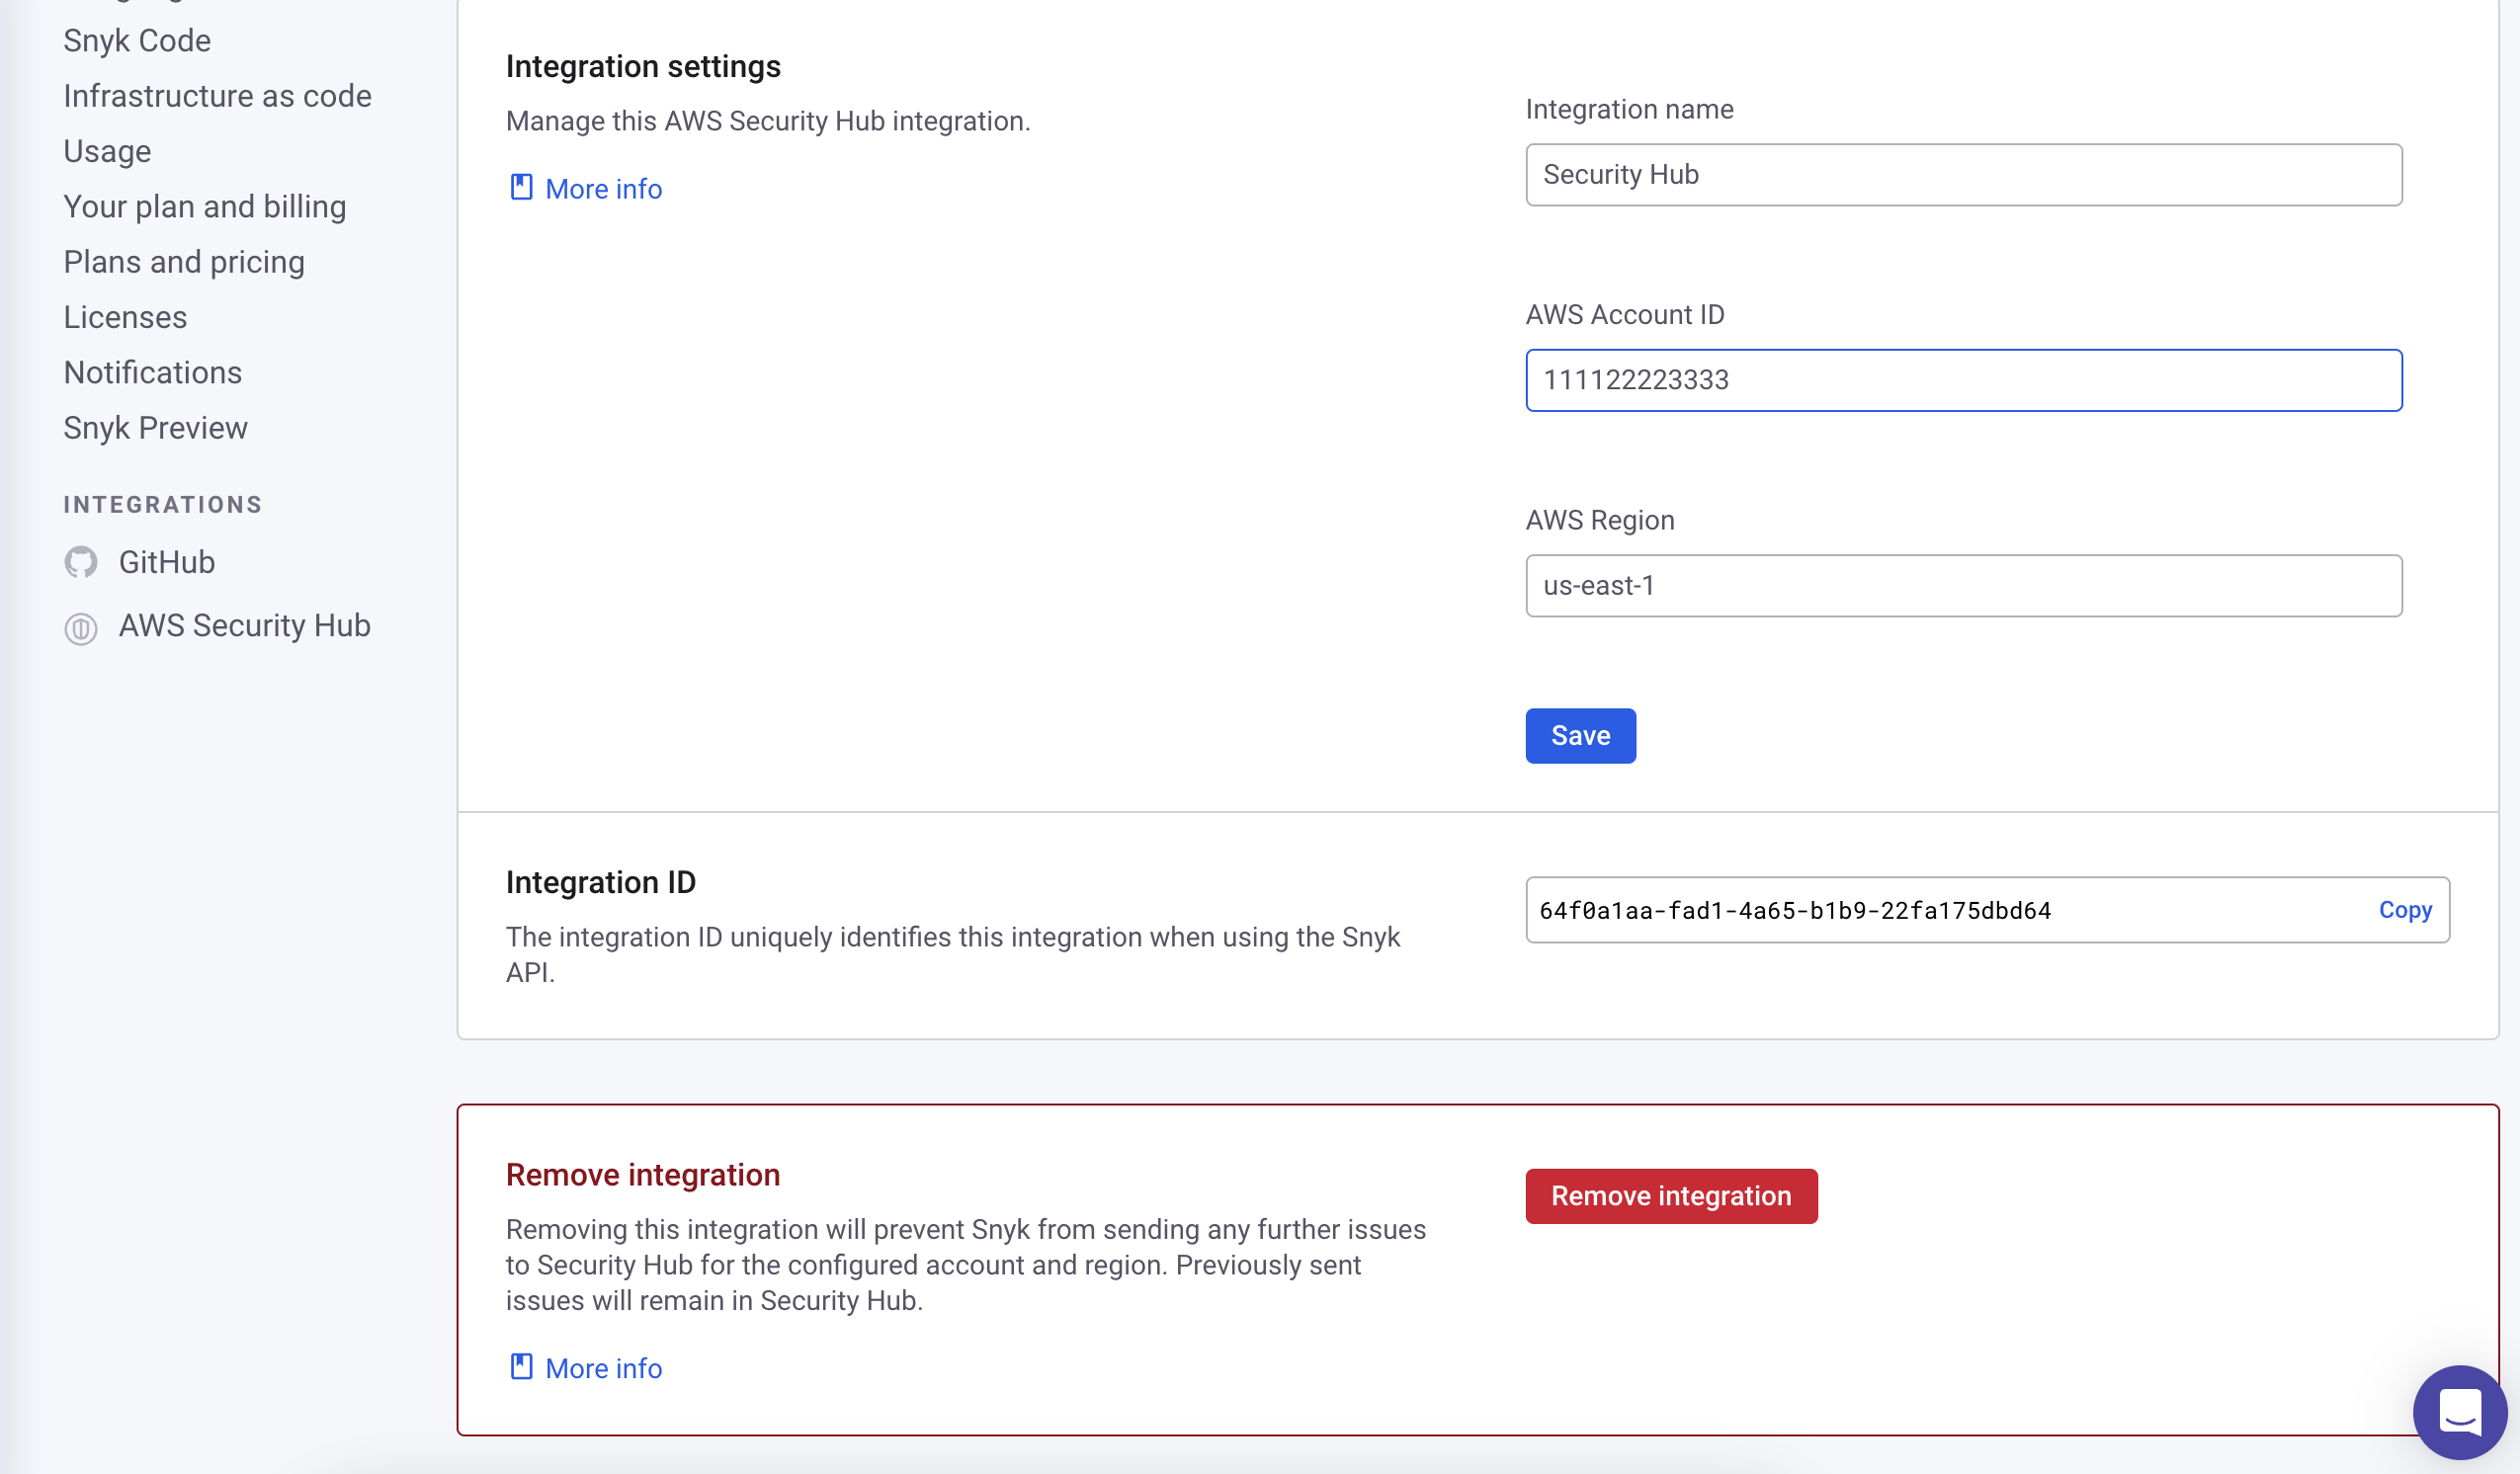This screenshot has height=1474, width=2520.
Task: Open Notifications settings
Action: (152, 372)
